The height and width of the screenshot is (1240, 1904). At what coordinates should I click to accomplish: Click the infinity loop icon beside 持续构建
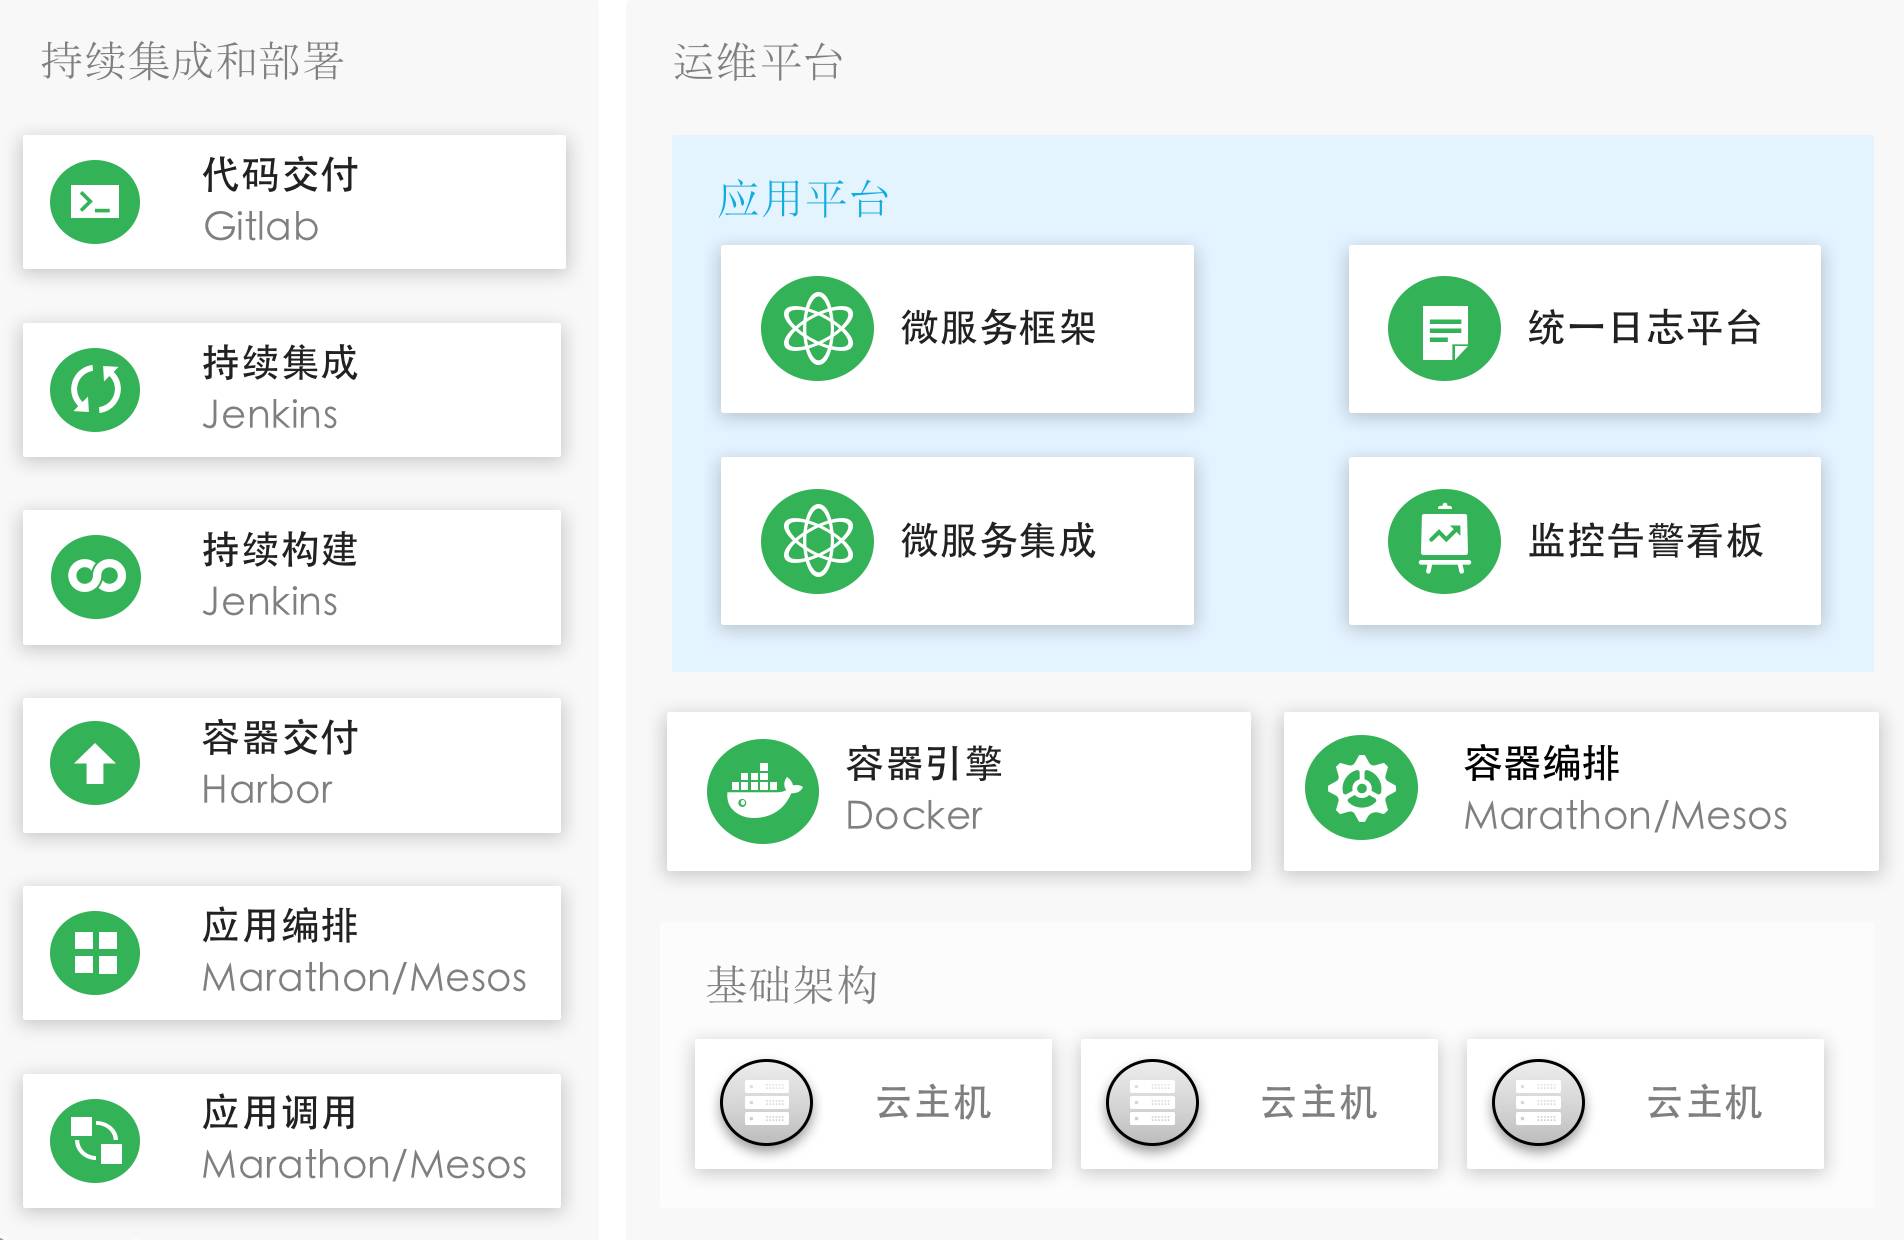click(x=95, y=577)
